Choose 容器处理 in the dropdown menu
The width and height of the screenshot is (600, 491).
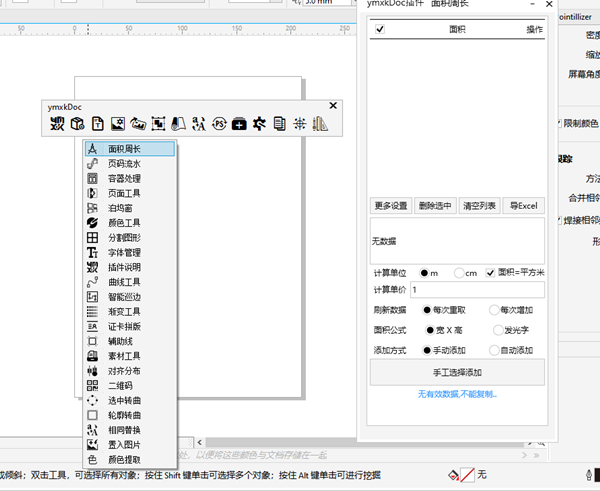coord(130,178)
